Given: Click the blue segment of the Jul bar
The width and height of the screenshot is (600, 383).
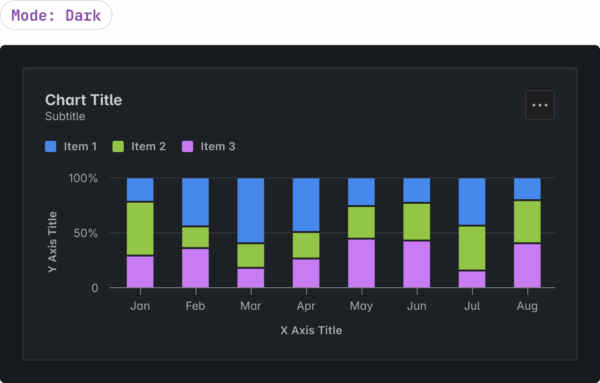Looking at the screenshot, I should click(472, 201).
